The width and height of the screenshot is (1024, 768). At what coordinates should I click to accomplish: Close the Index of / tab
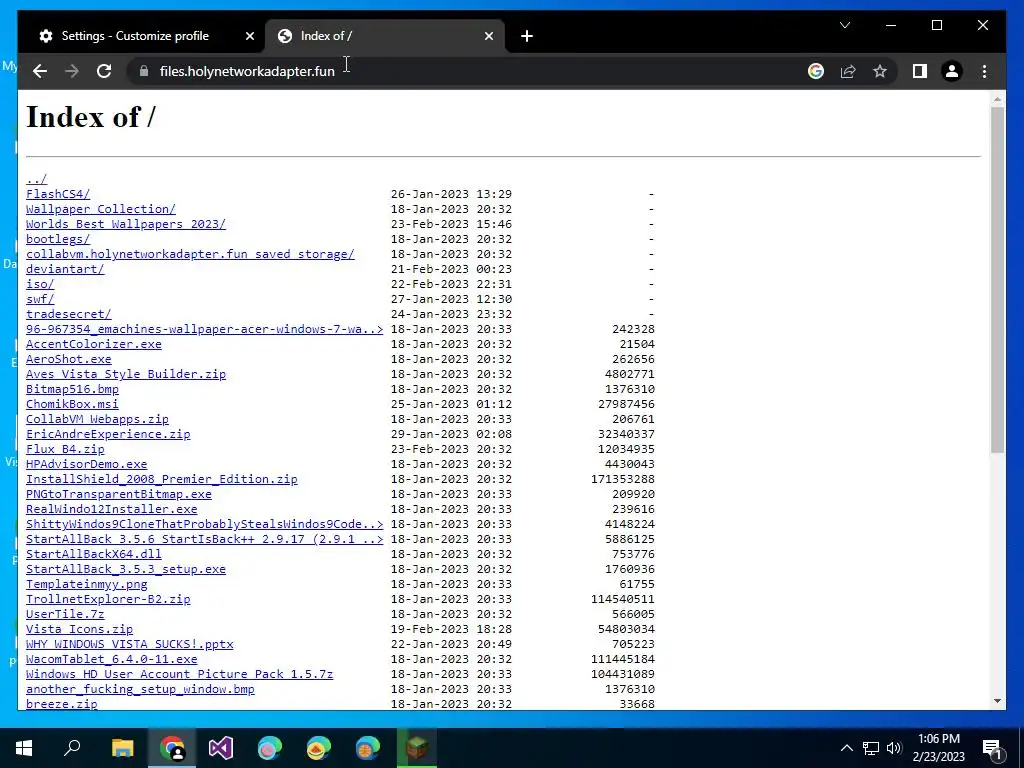(488, 37)
